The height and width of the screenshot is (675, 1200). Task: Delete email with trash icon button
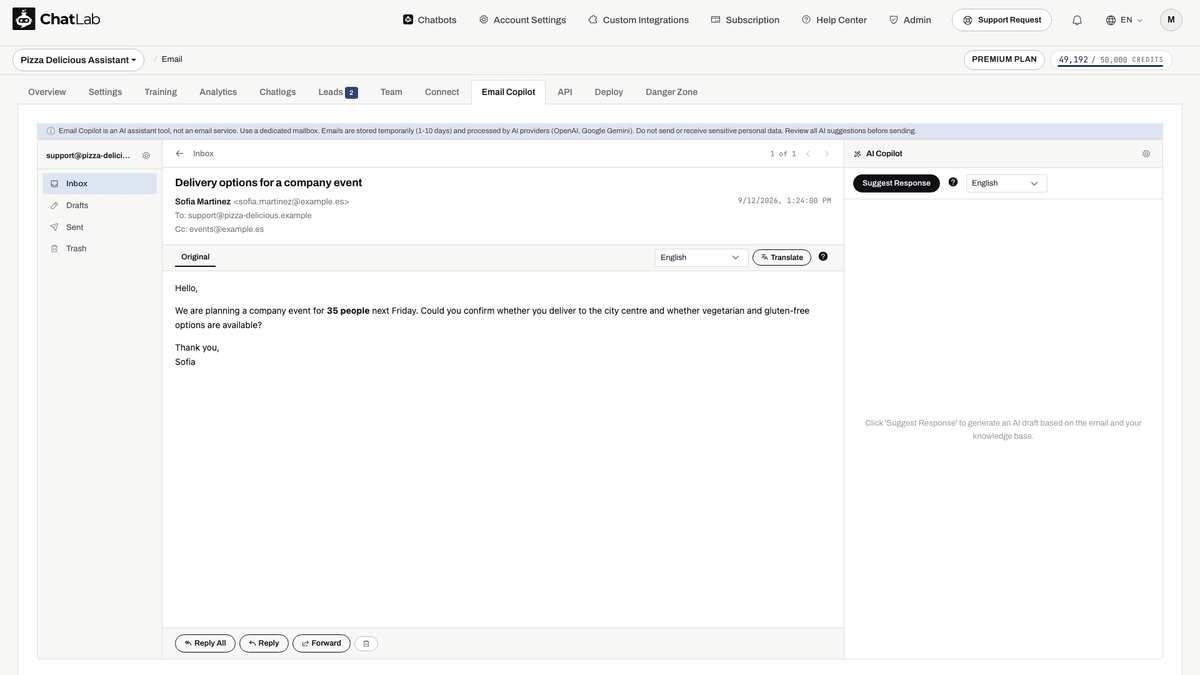click(366, 643)
